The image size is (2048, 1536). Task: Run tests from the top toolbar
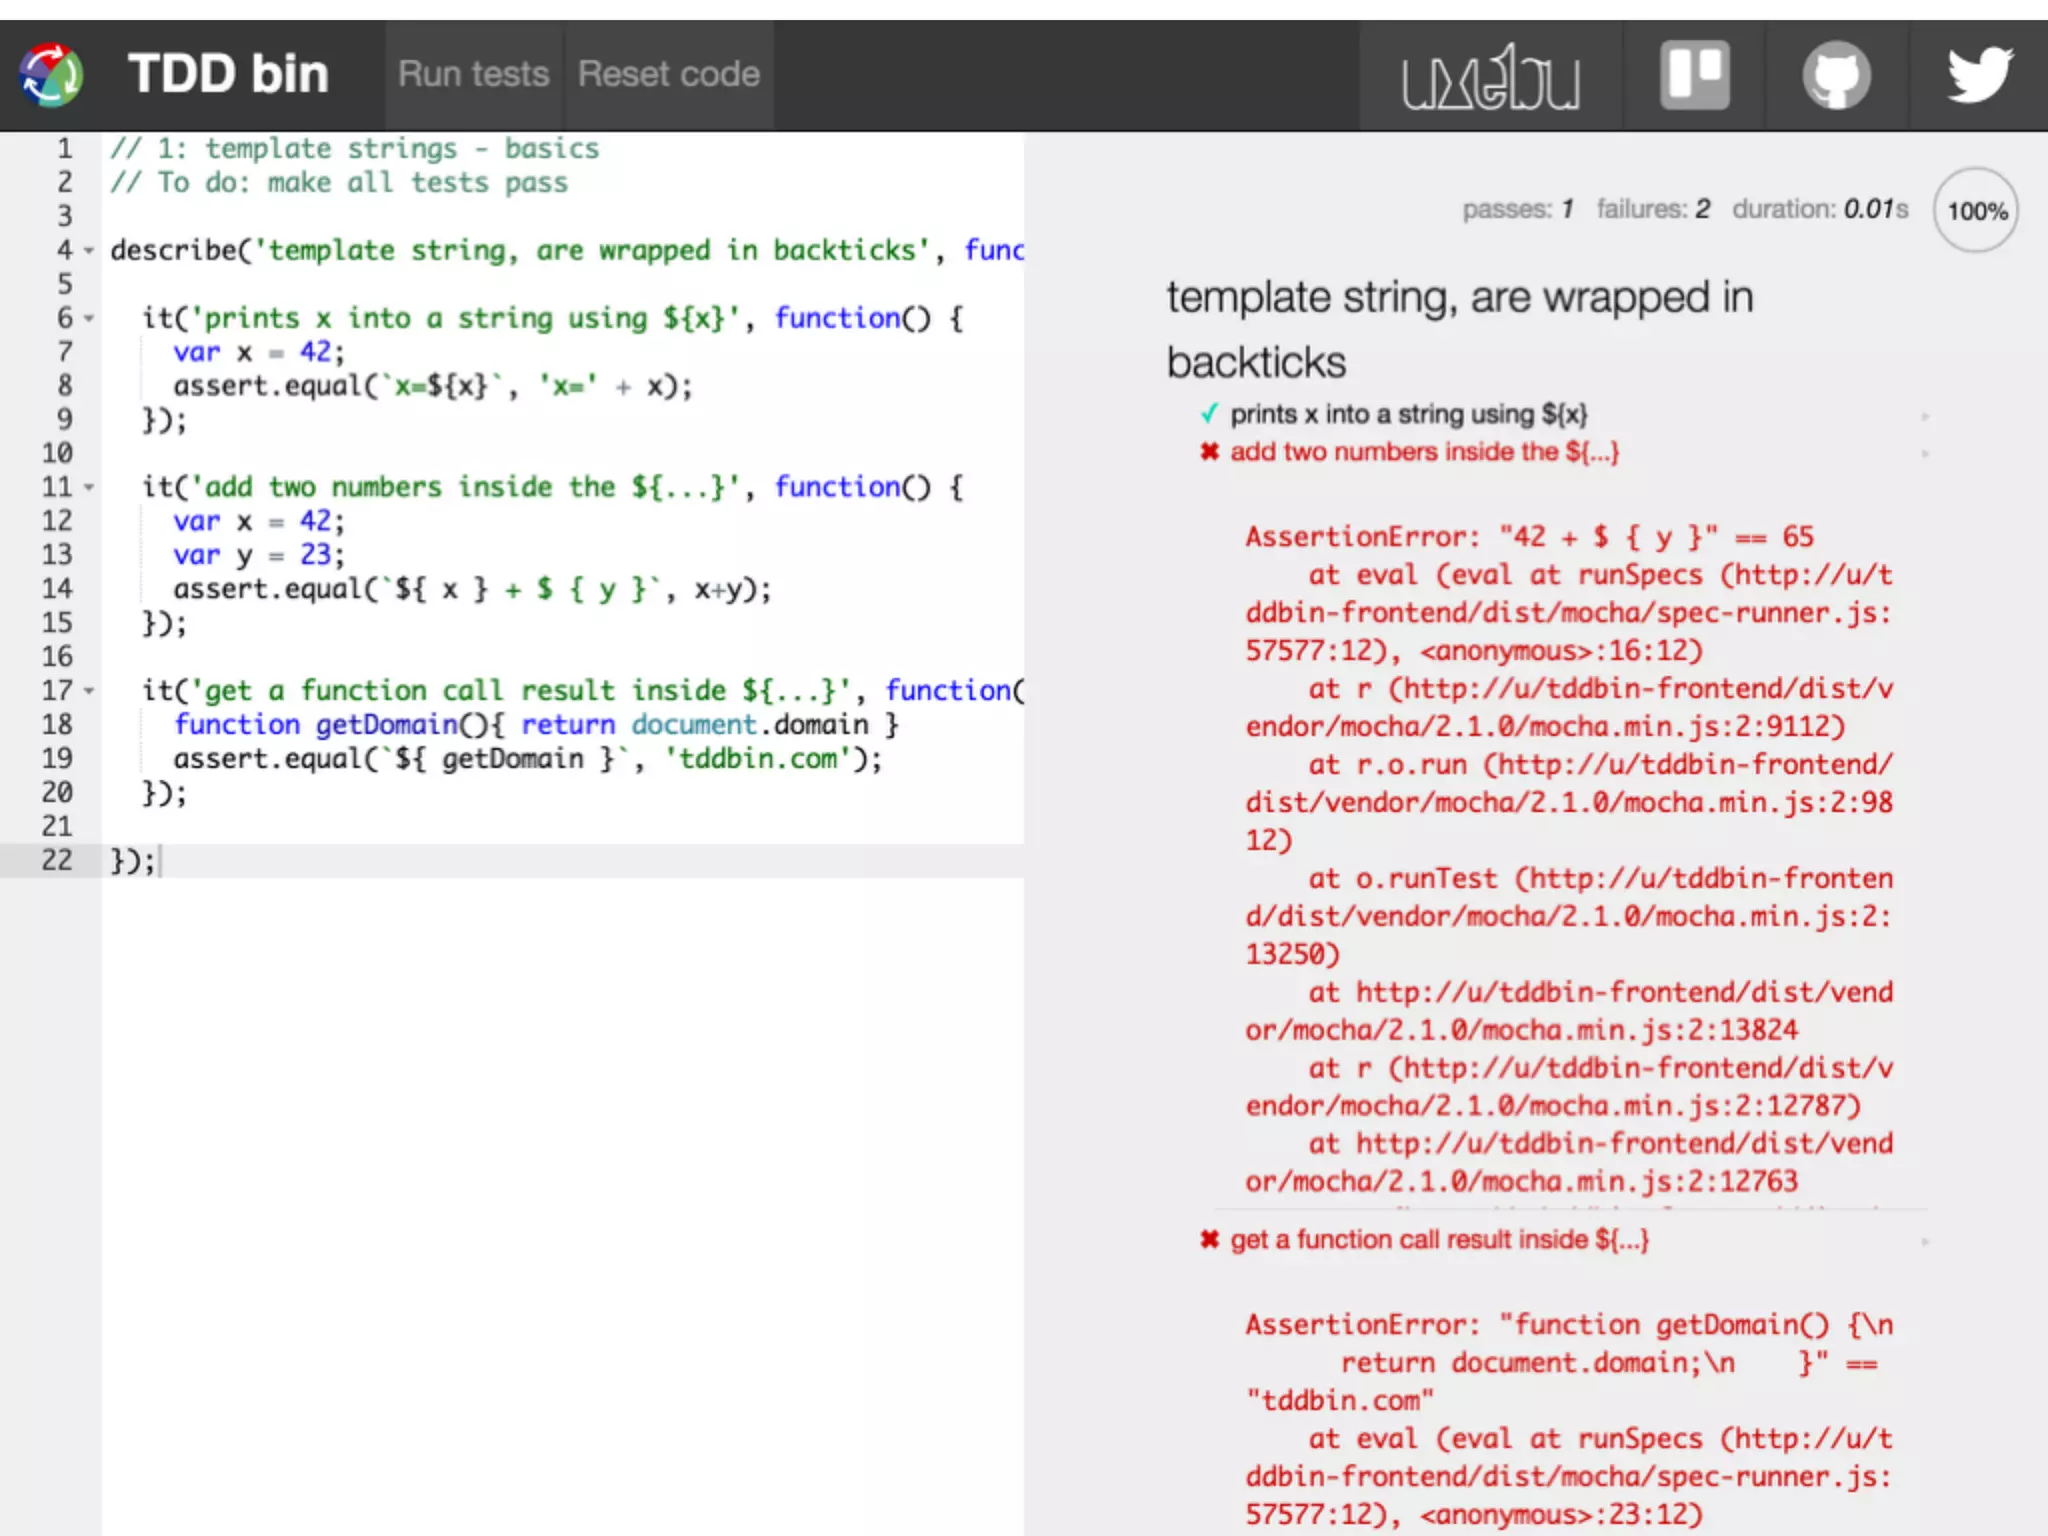tap(473, 75)
